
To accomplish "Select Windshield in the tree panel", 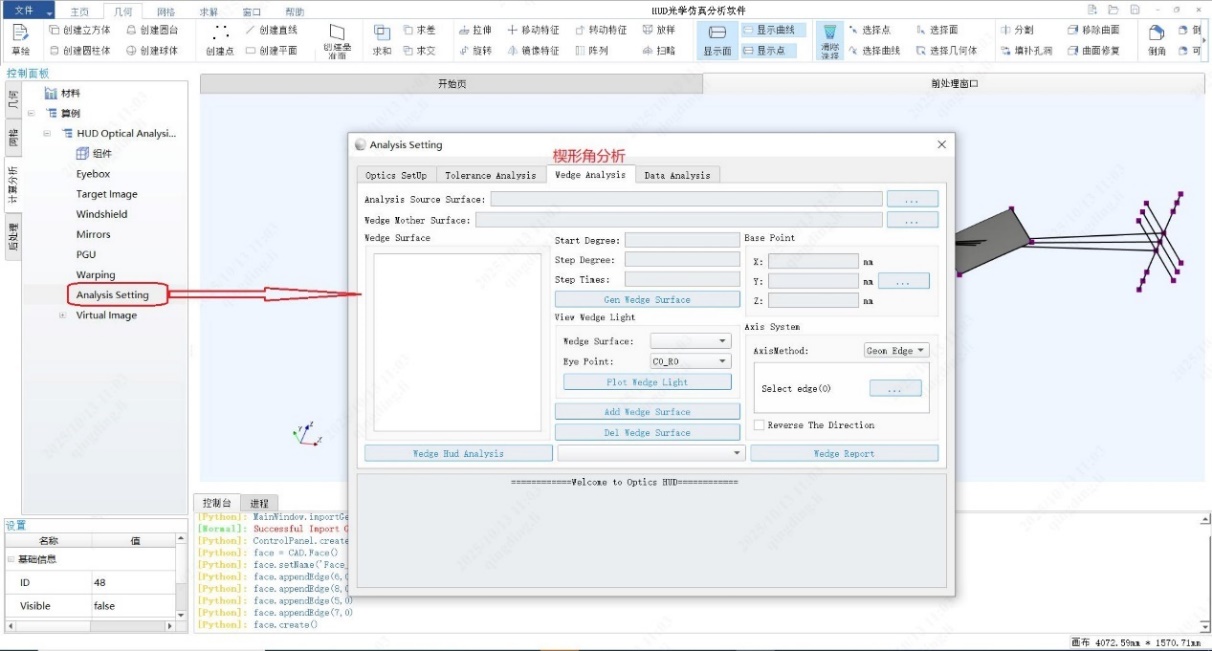I will [x=102, y=214].
